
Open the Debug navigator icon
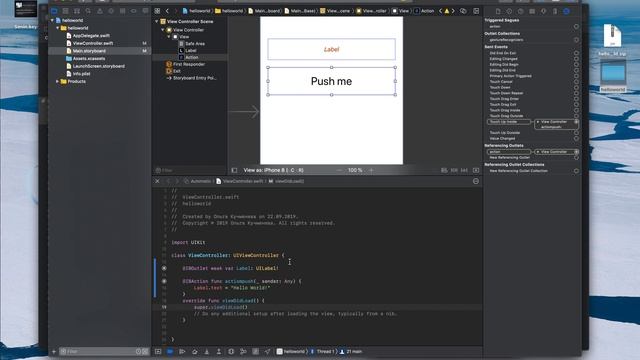pos(122,11)
